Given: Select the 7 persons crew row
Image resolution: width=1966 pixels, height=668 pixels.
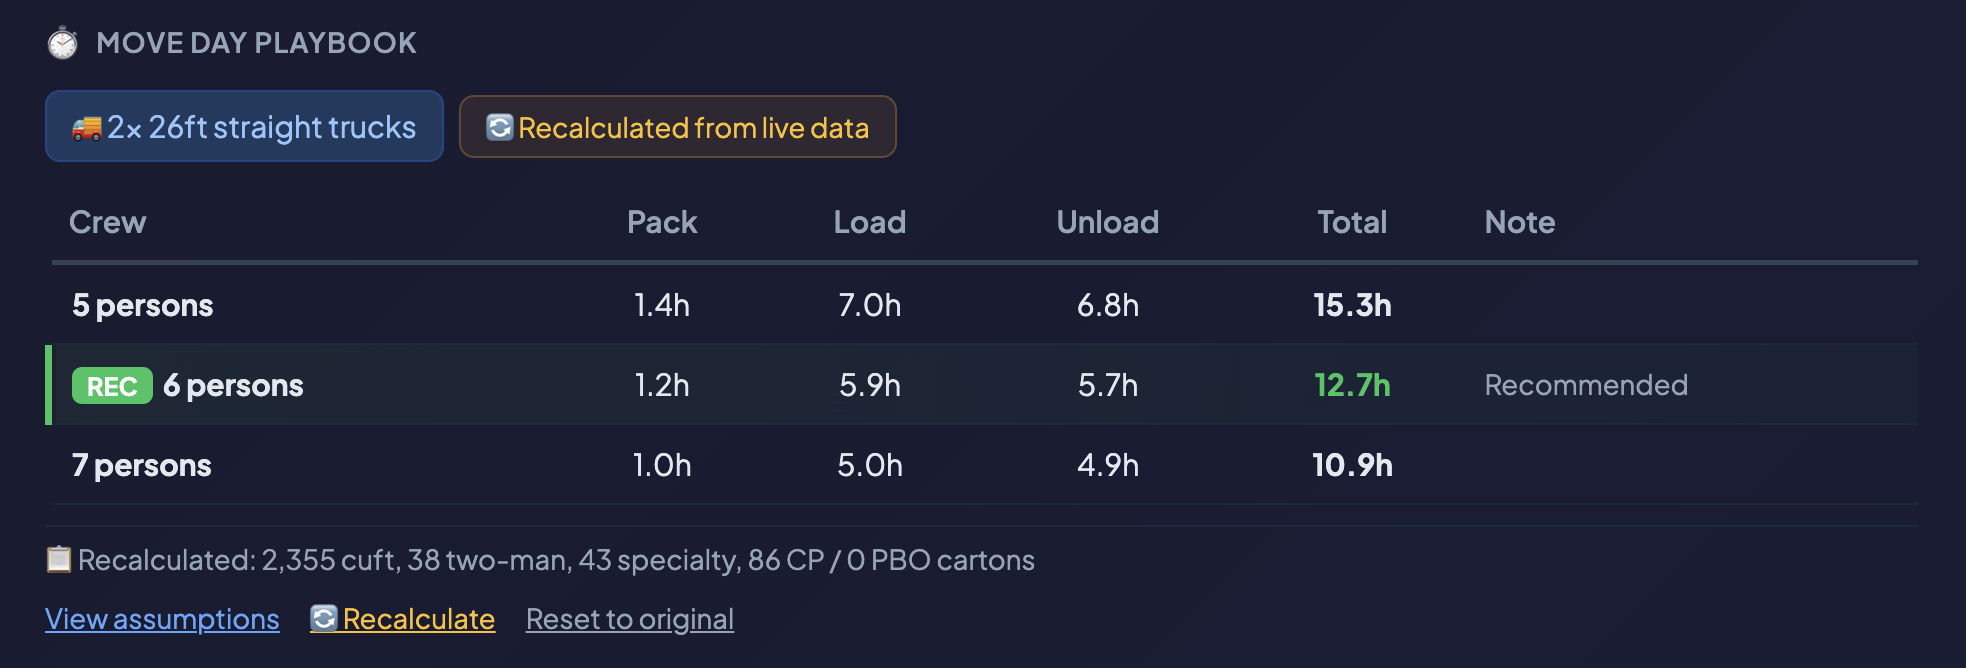Looking at the screenshot, I should coord(984,465).
